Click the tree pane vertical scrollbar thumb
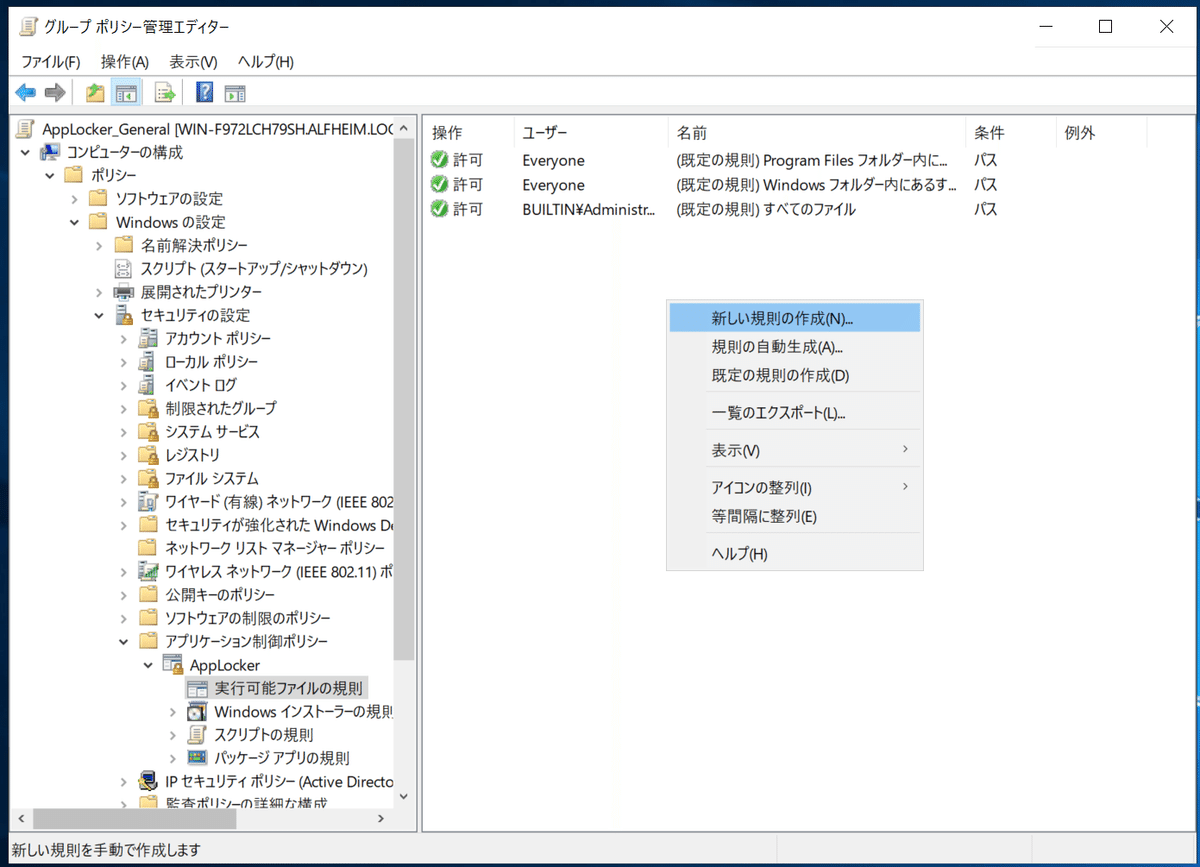This screenshot has height=867, width=1200. [403, 400]
